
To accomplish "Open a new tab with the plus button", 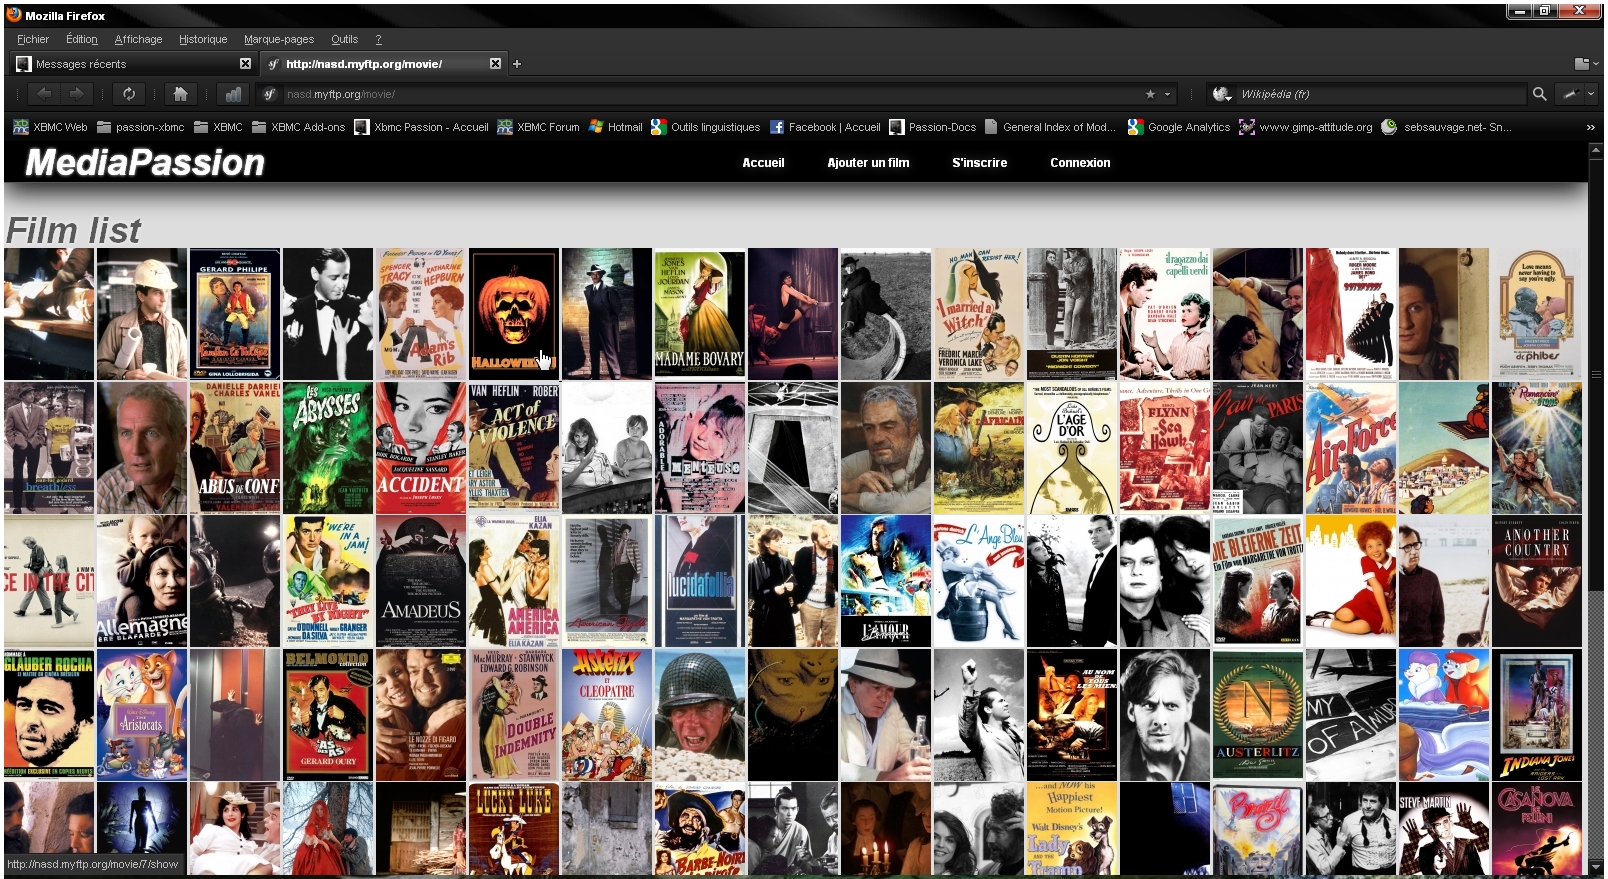I will (517, 64).
